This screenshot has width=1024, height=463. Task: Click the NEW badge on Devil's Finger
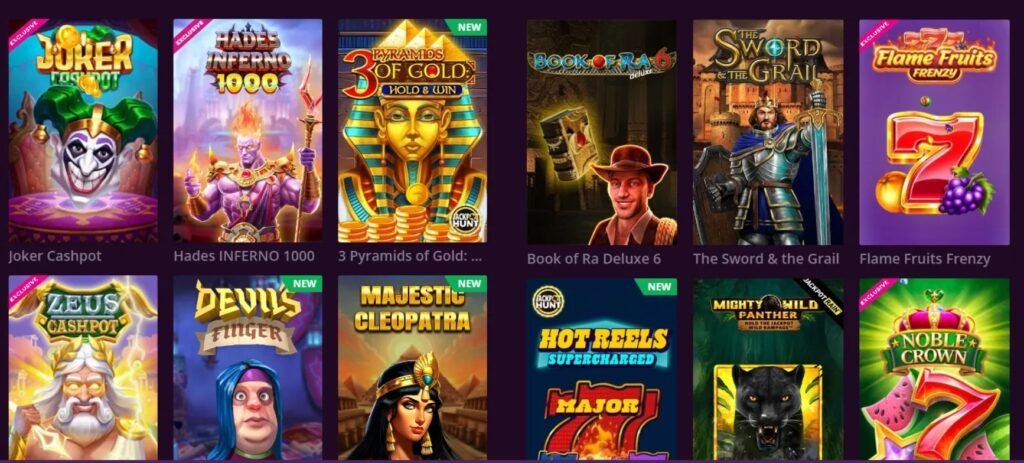coord(304,284)
